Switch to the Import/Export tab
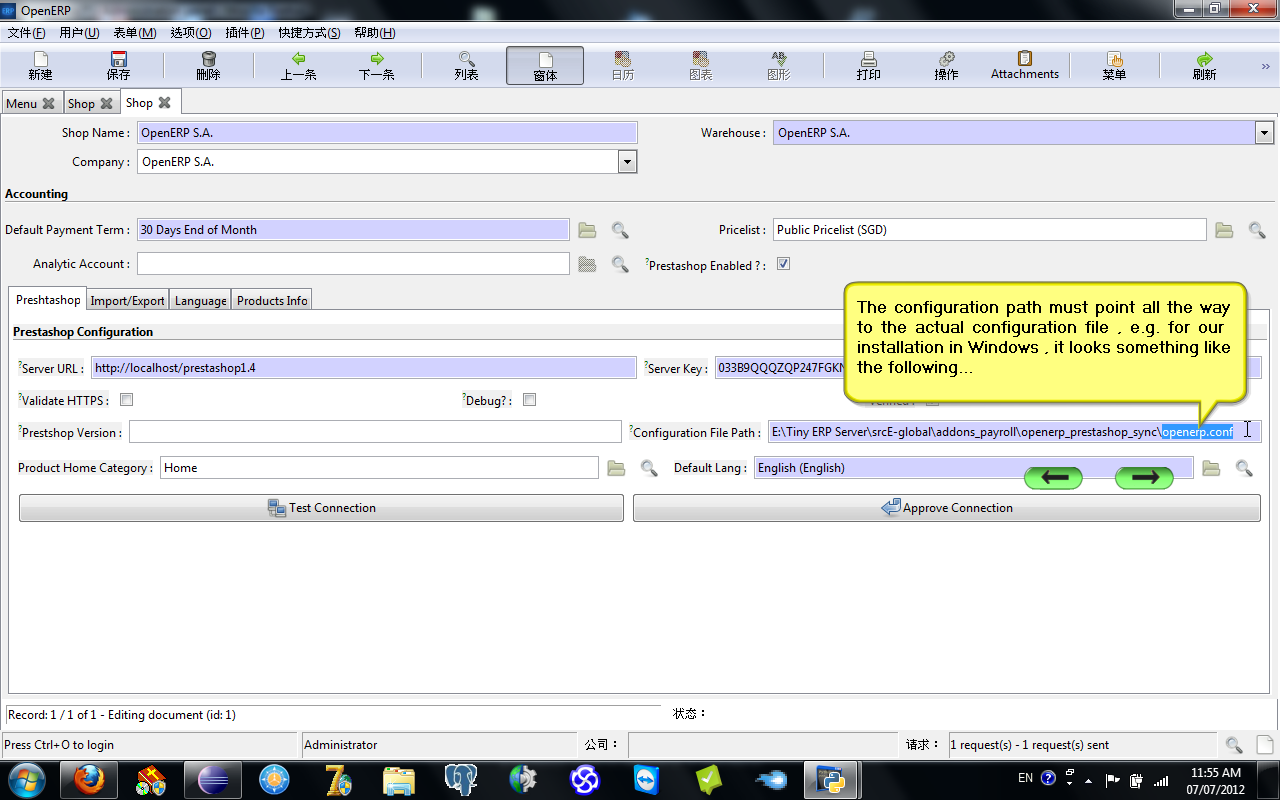 [127, 301]
